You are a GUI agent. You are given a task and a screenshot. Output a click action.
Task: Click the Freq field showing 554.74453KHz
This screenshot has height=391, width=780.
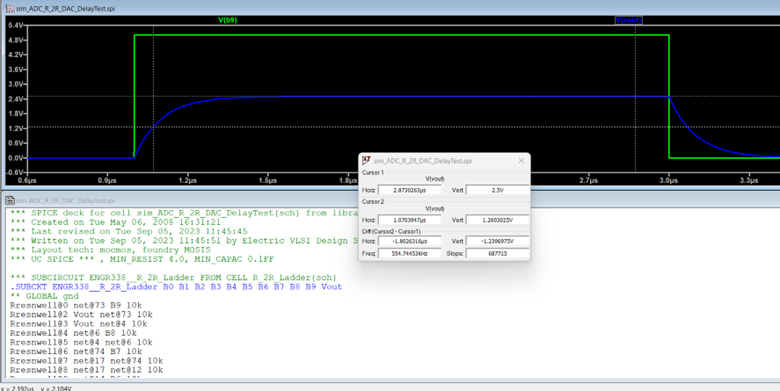(409, 253)
